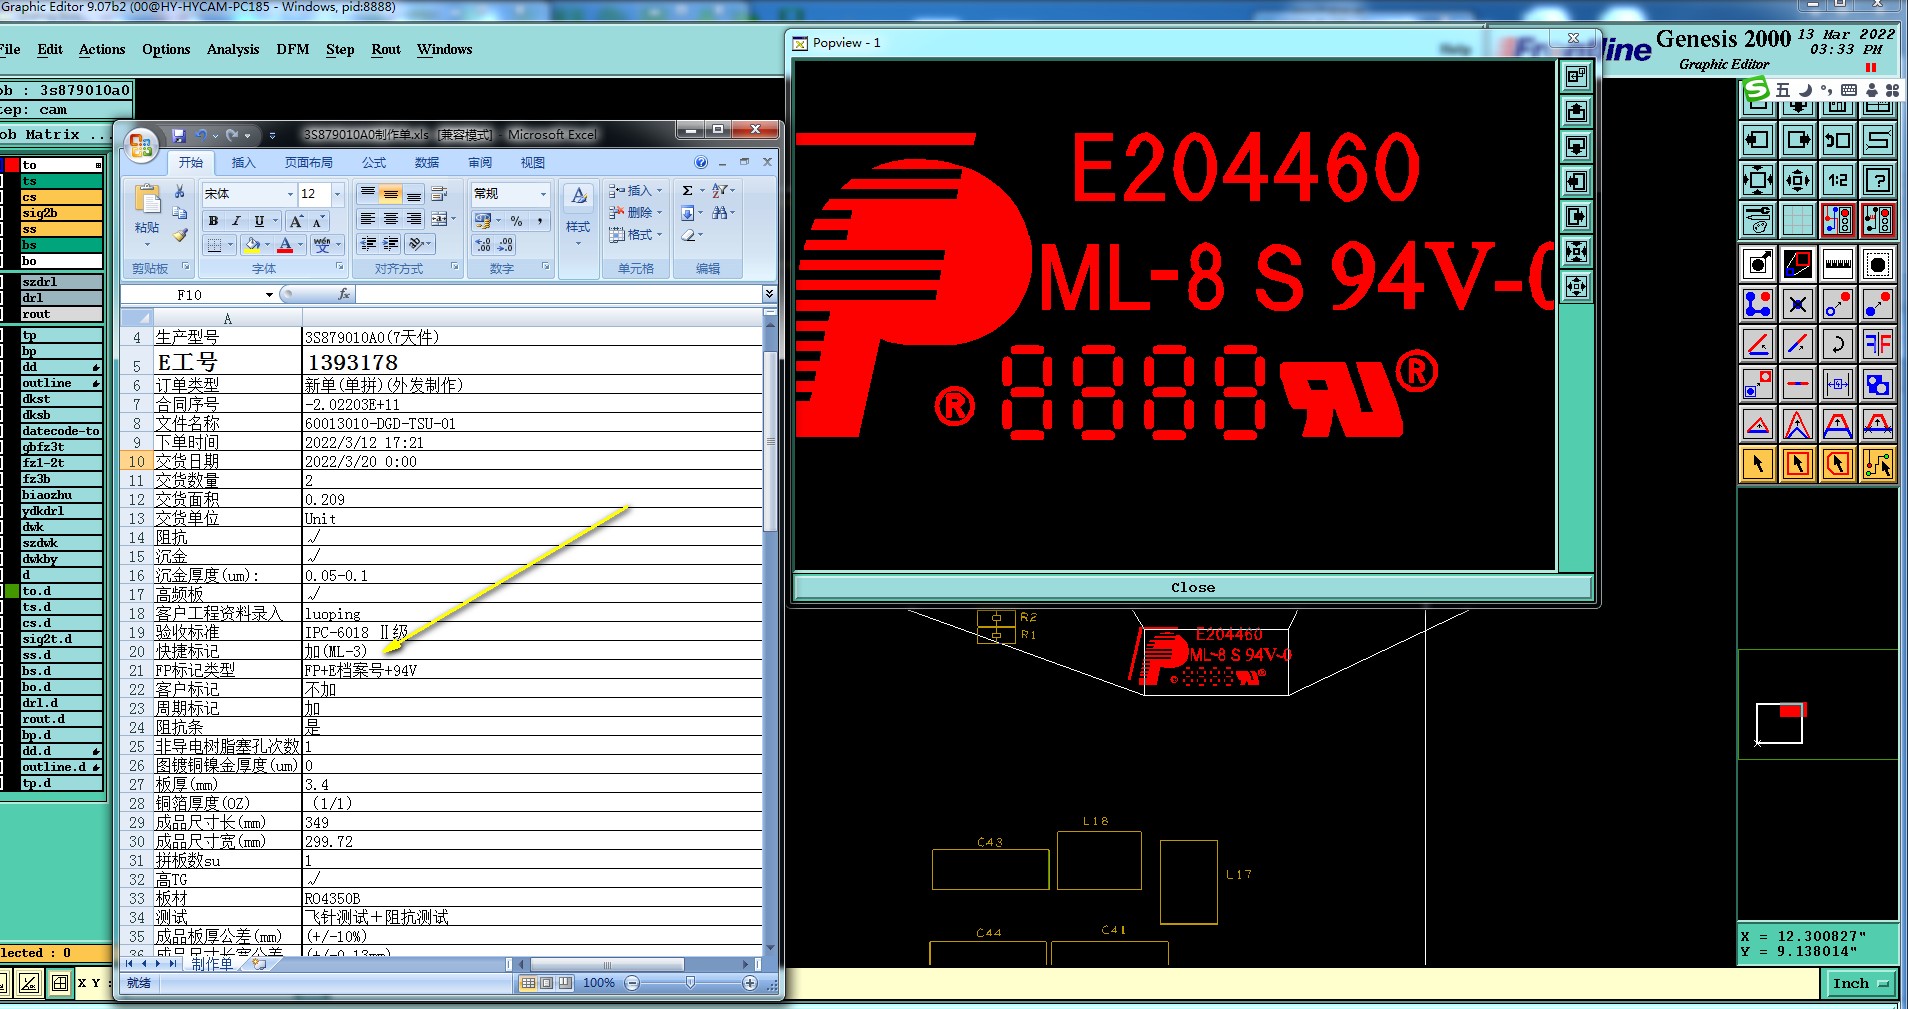
Task: Select the rectangle-area arrow selection tool
Action: (1797, 464)
